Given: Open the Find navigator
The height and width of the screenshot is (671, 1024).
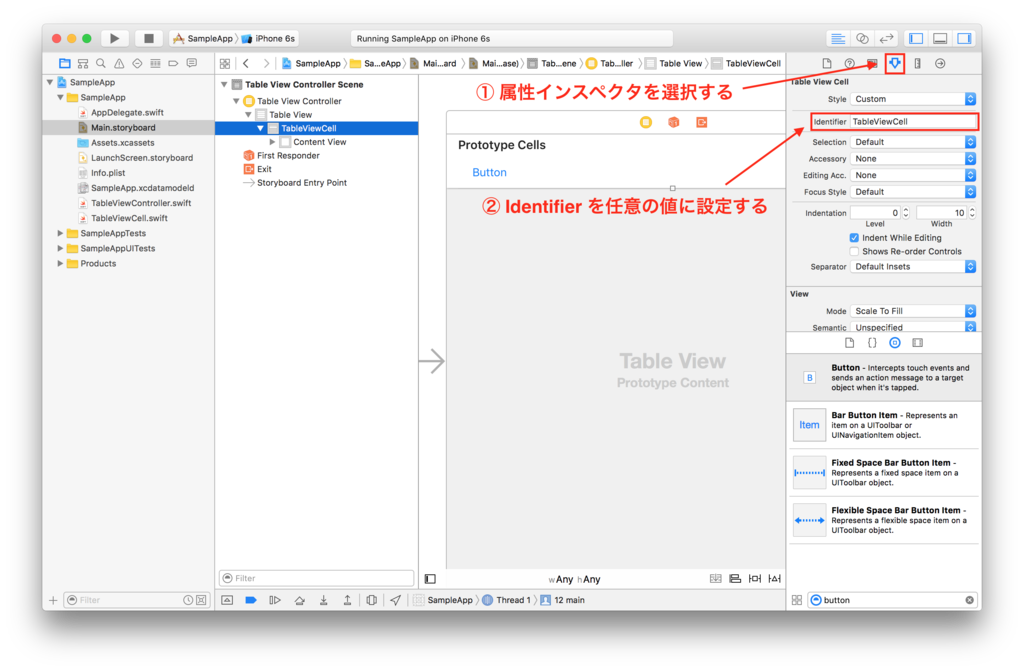Looking at the screenshot, I should (x=101, y=63).
